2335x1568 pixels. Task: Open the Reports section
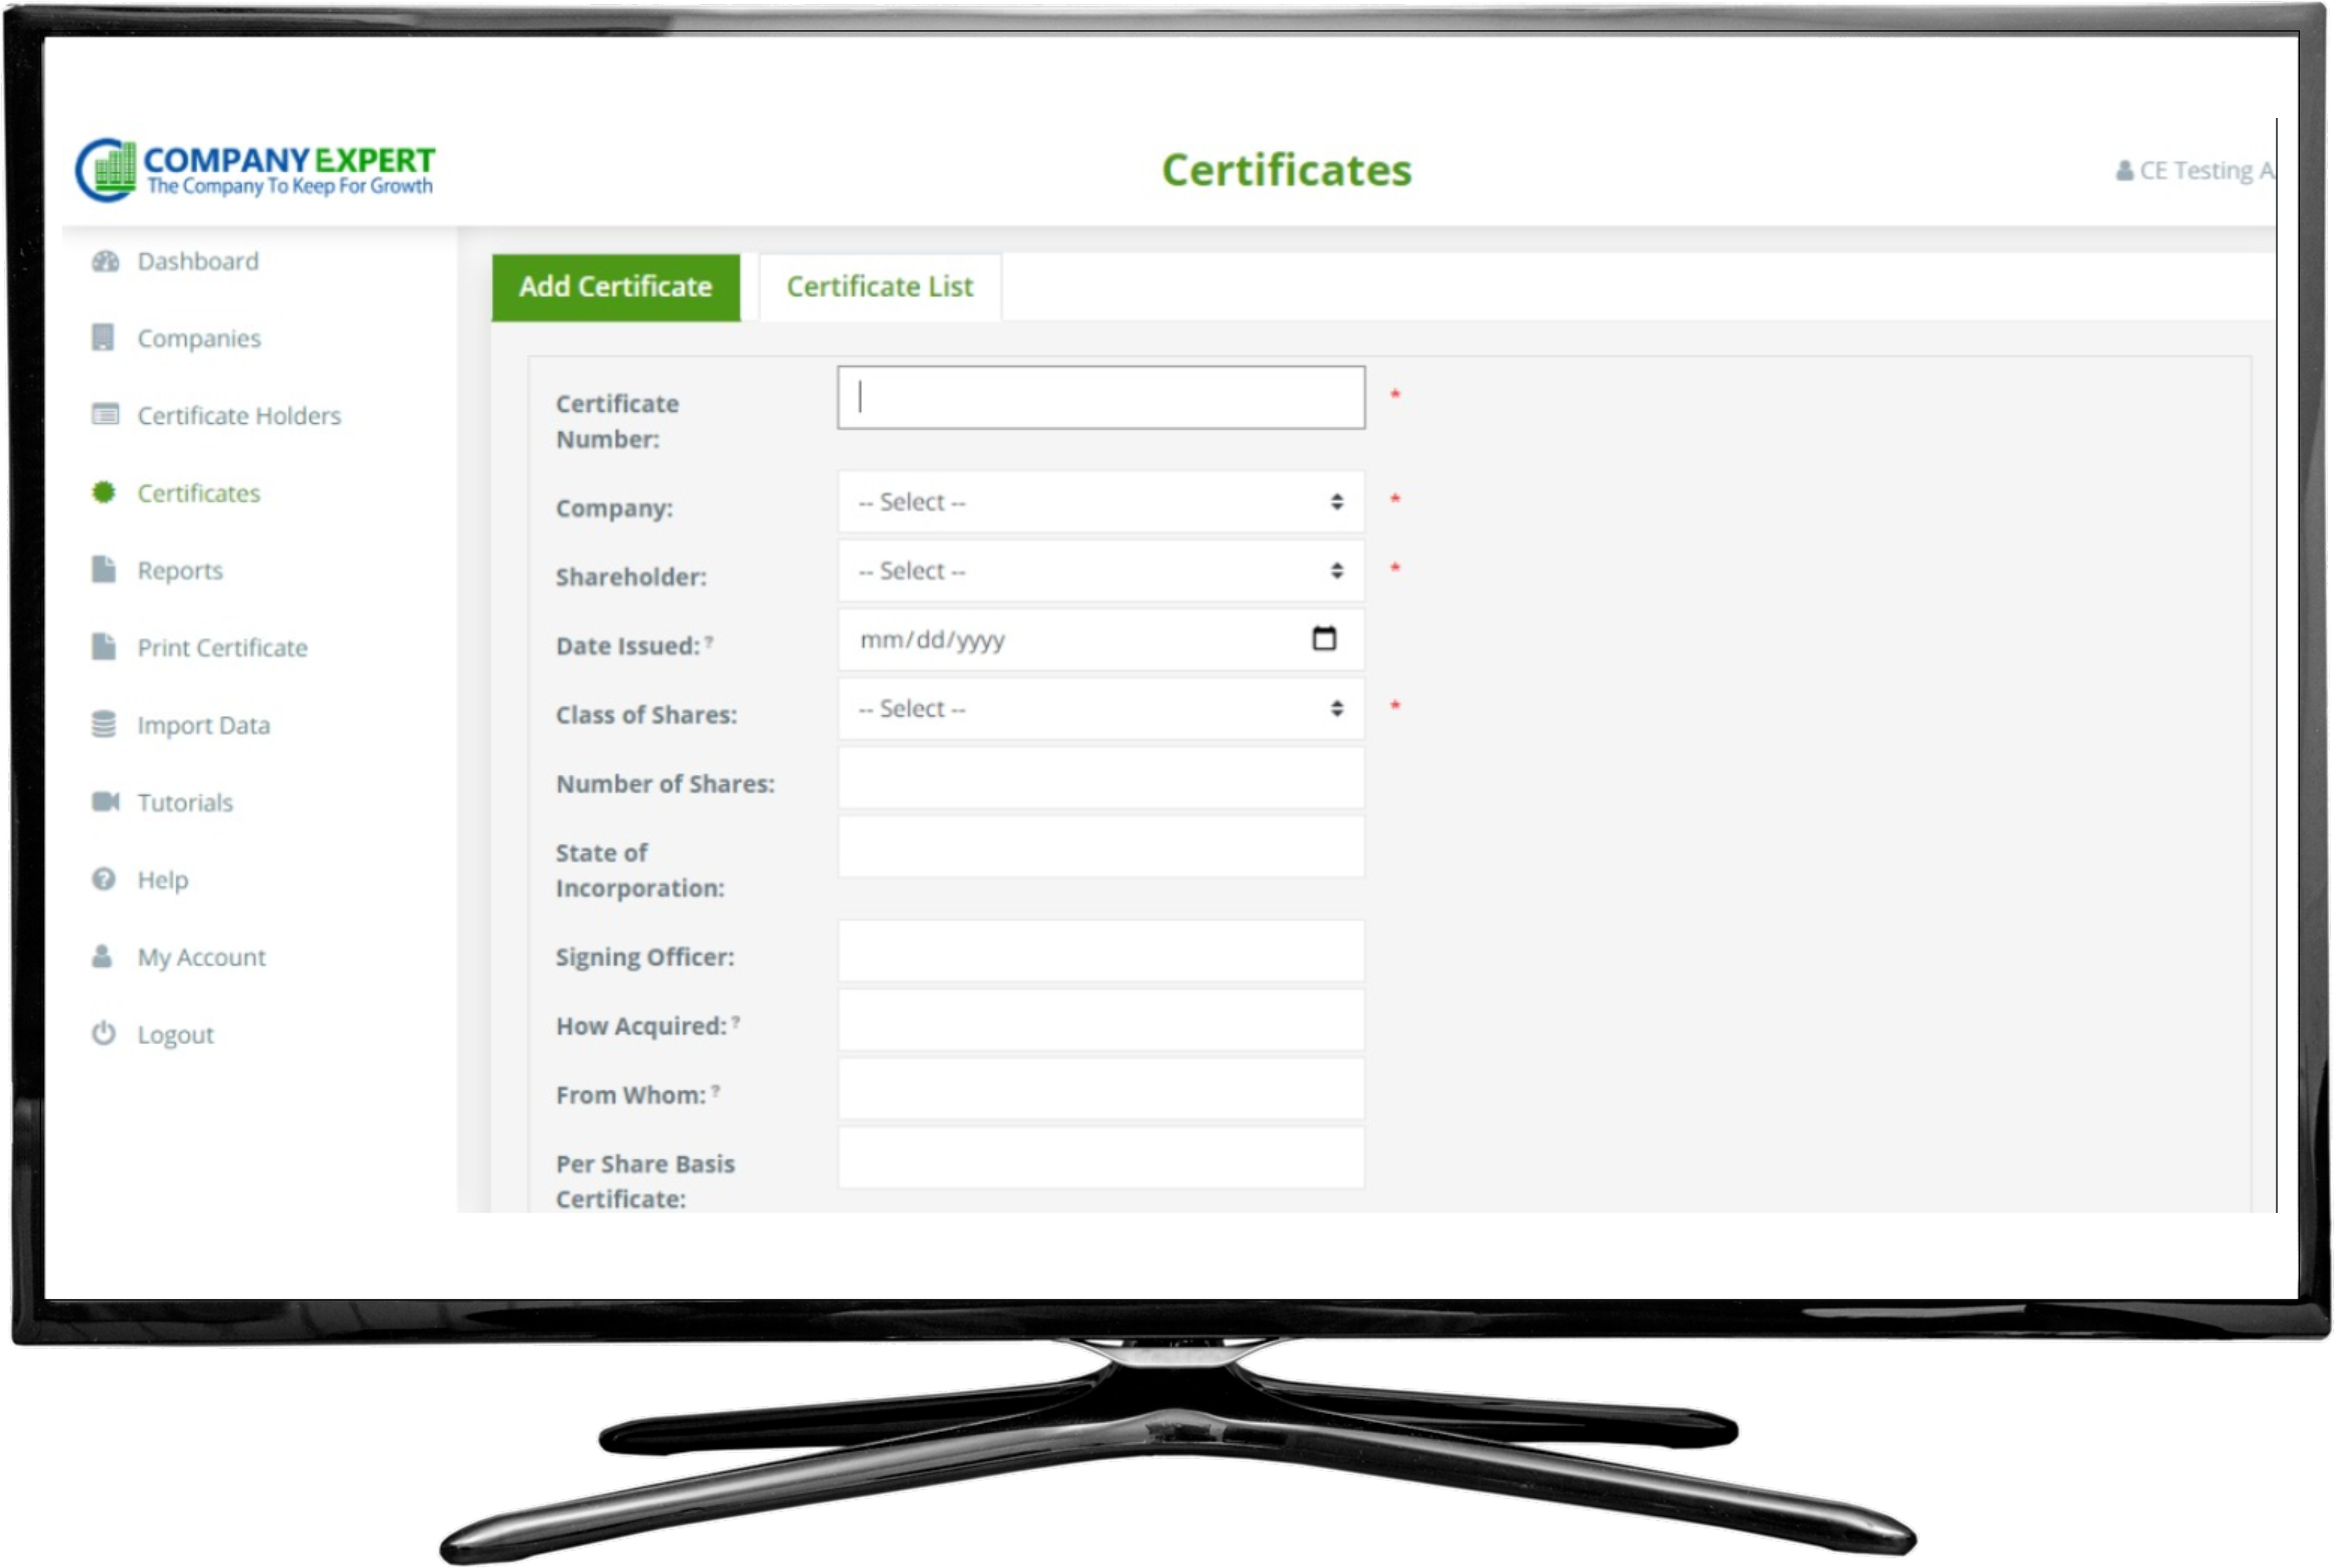click(180, 570)
